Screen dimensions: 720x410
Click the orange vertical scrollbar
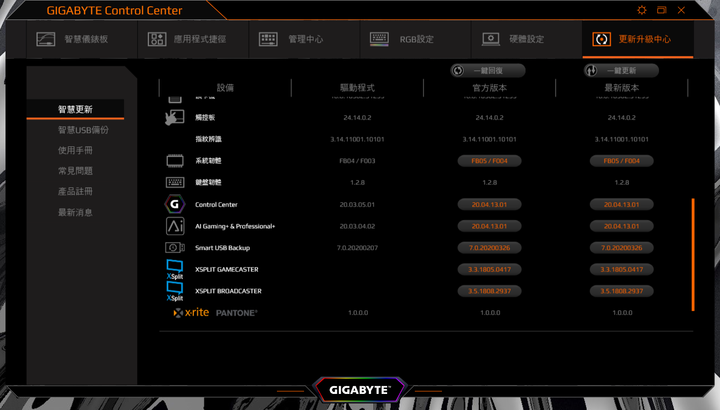point(693,254)
